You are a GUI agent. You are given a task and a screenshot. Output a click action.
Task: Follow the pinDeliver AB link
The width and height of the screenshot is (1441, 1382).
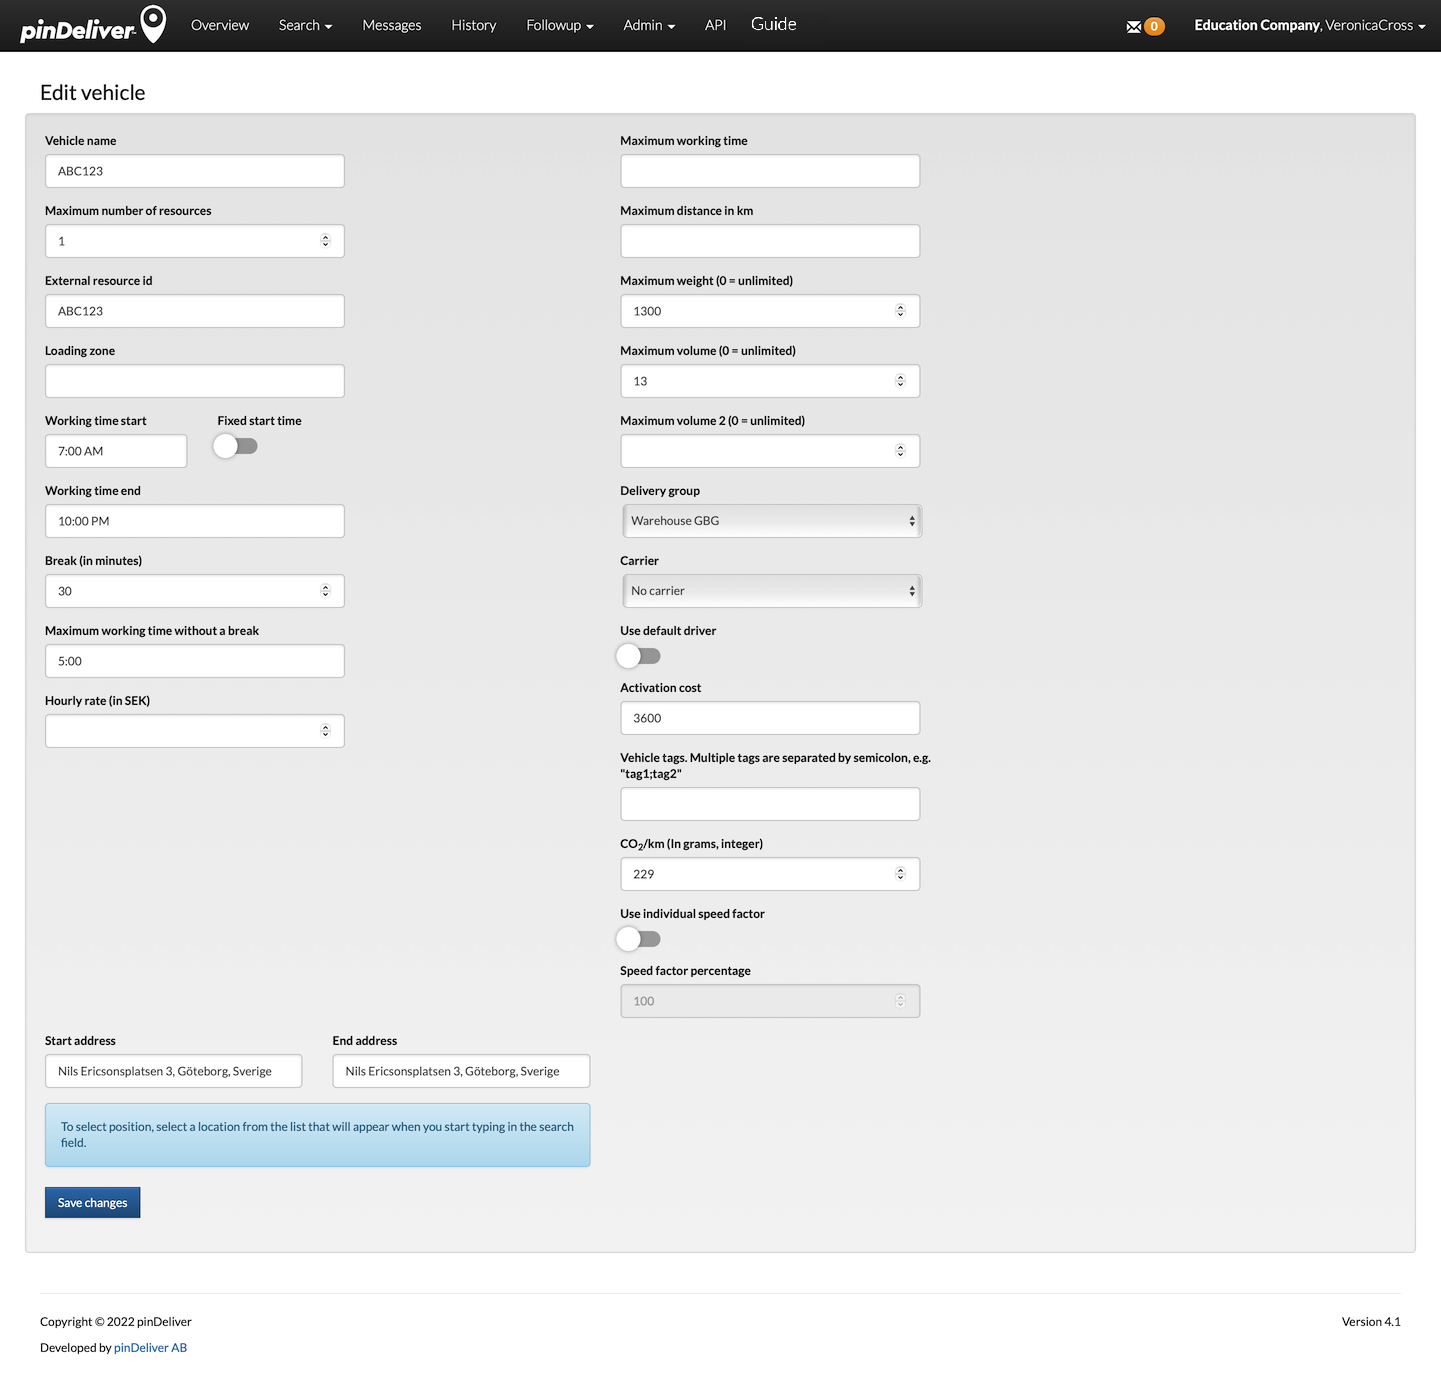tap(151, 1348)
